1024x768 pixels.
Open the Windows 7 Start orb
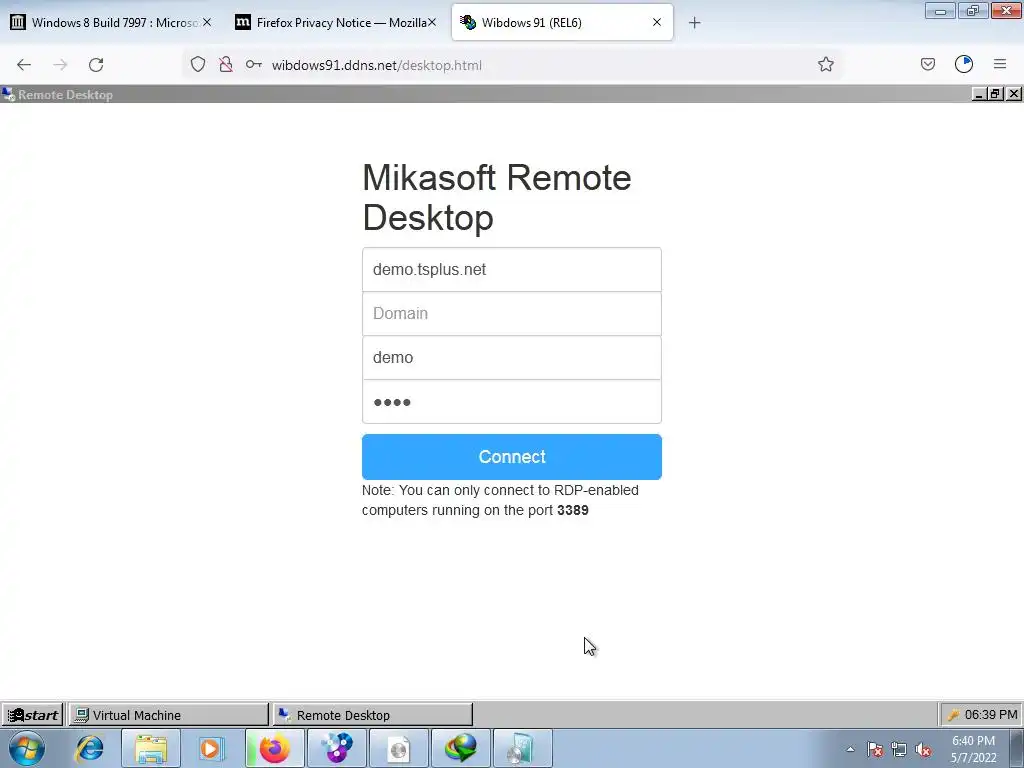click(27, 748)
